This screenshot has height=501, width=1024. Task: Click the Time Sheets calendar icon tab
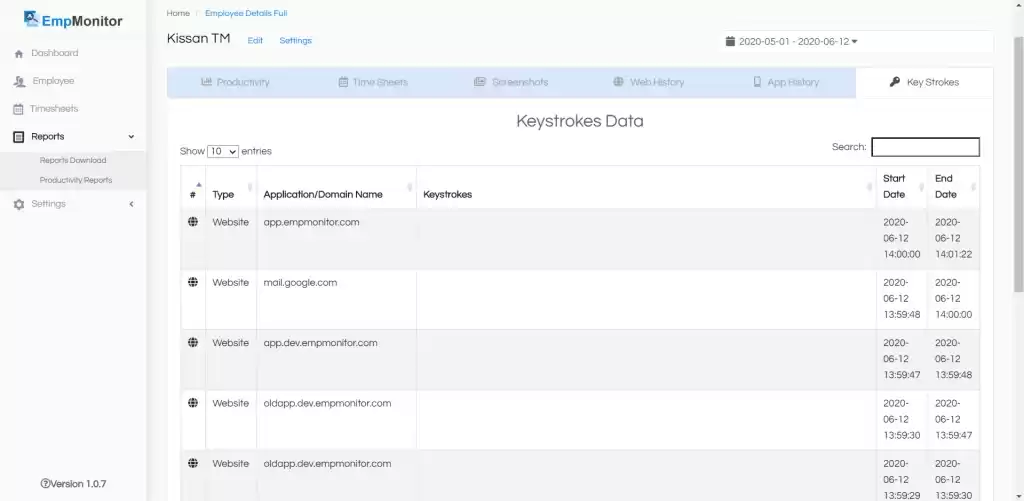343,82
